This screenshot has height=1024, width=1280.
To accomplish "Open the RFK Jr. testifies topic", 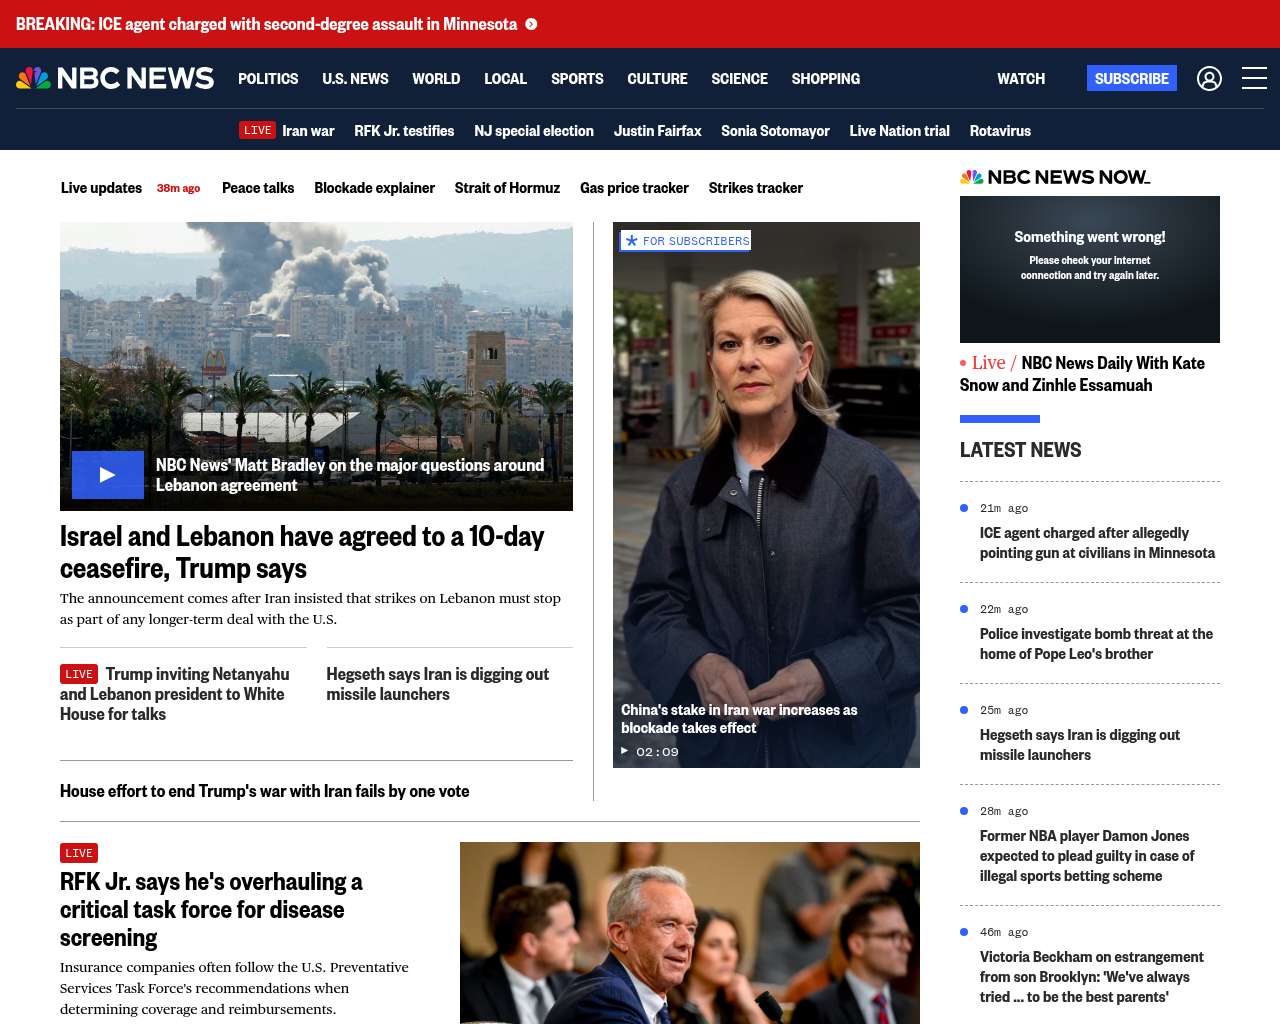I will (404, 130).
